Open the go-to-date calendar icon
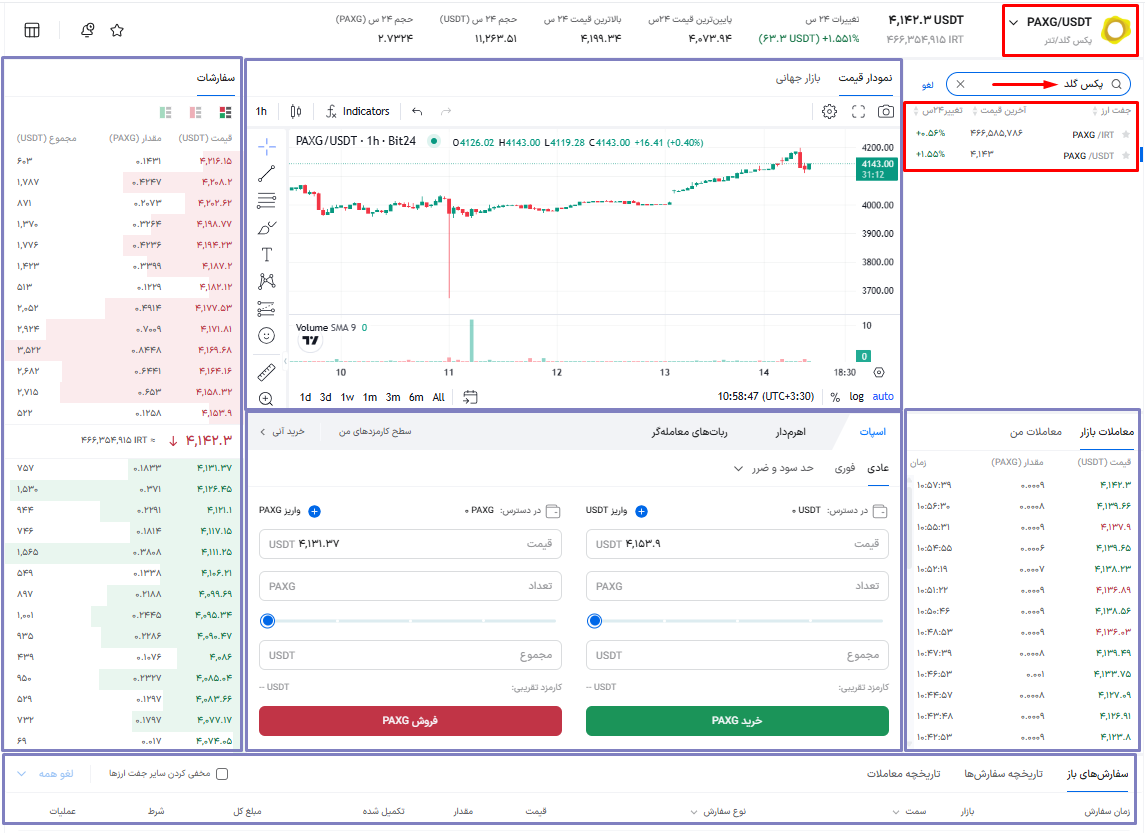 (x=470, y=396)
